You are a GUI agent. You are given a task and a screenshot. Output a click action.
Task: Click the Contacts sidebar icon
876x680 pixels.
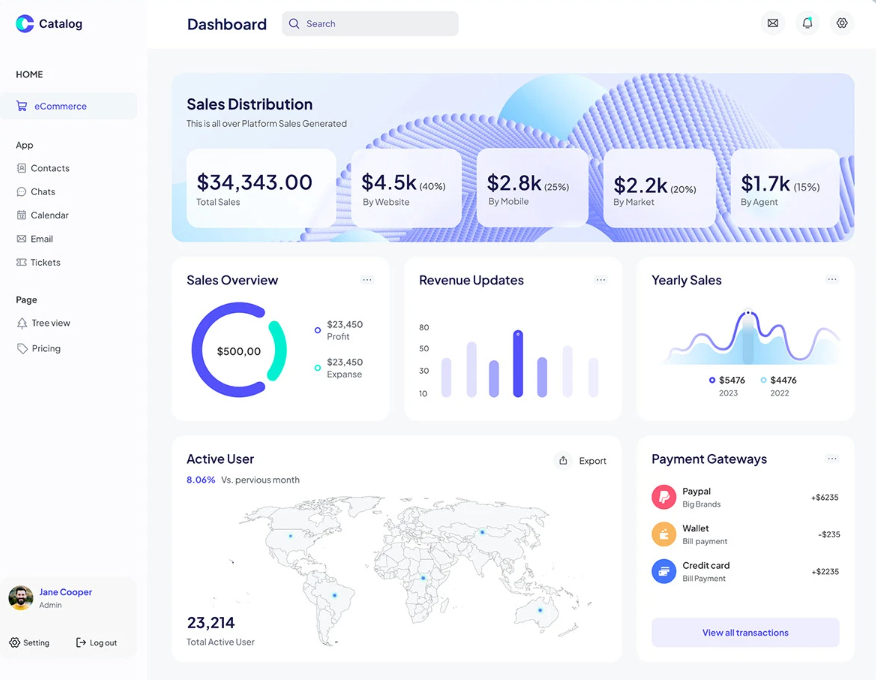coord(21,168)
